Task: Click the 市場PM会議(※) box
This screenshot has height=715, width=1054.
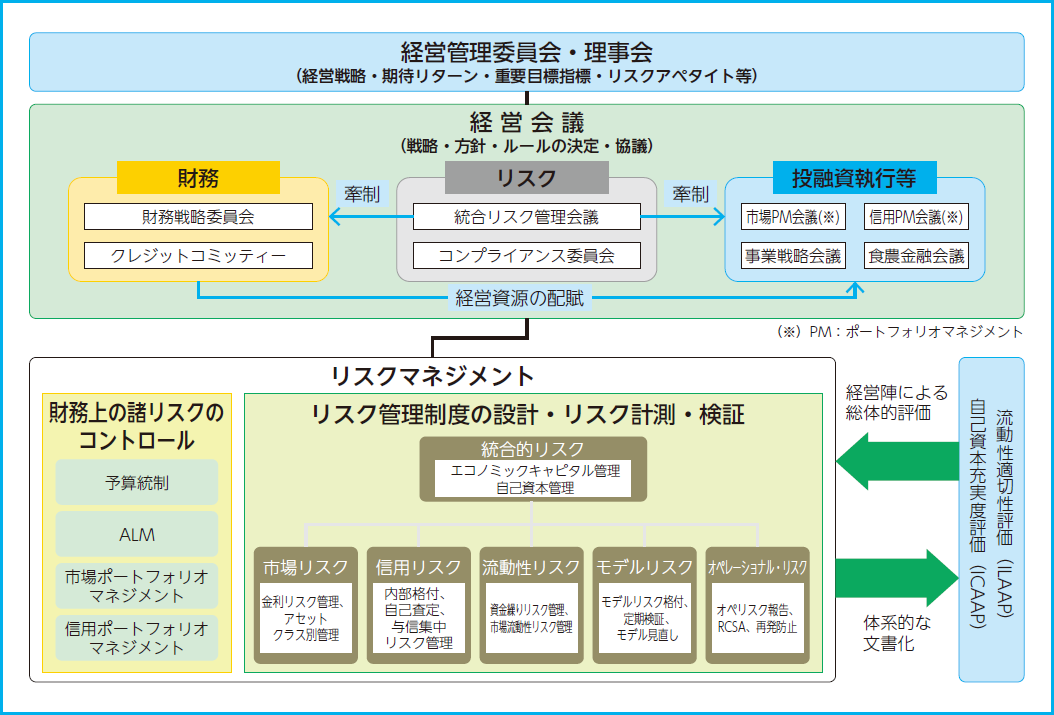Action: pos(793,216)
